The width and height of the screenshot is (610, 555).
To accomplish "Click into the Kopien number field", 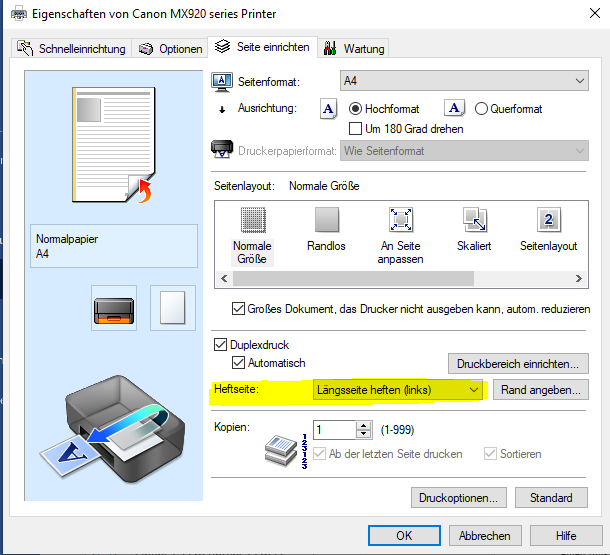I will click(x=334, y=430).
